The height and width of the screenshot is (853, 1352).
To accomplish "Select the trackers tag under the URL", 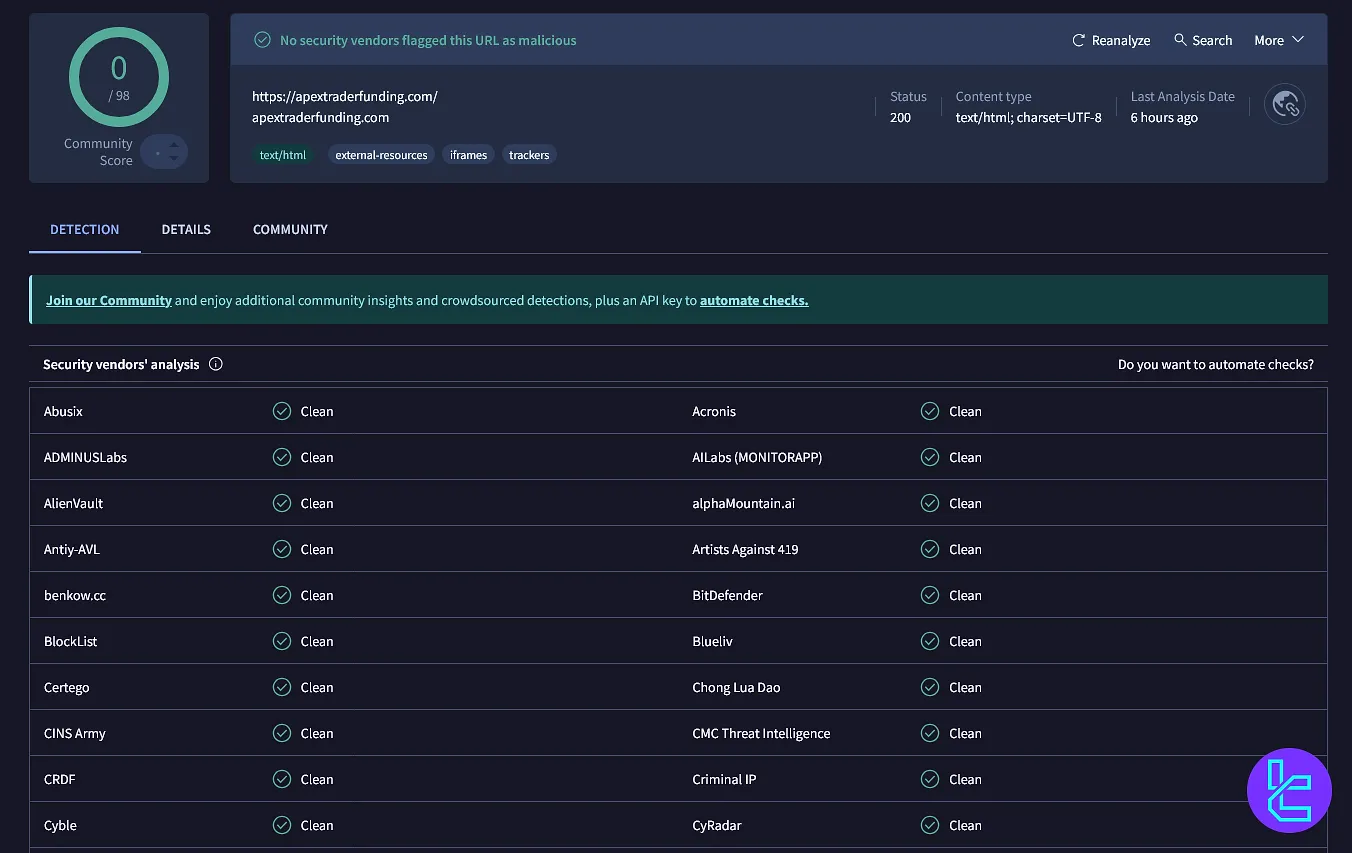I will point(529,154).
